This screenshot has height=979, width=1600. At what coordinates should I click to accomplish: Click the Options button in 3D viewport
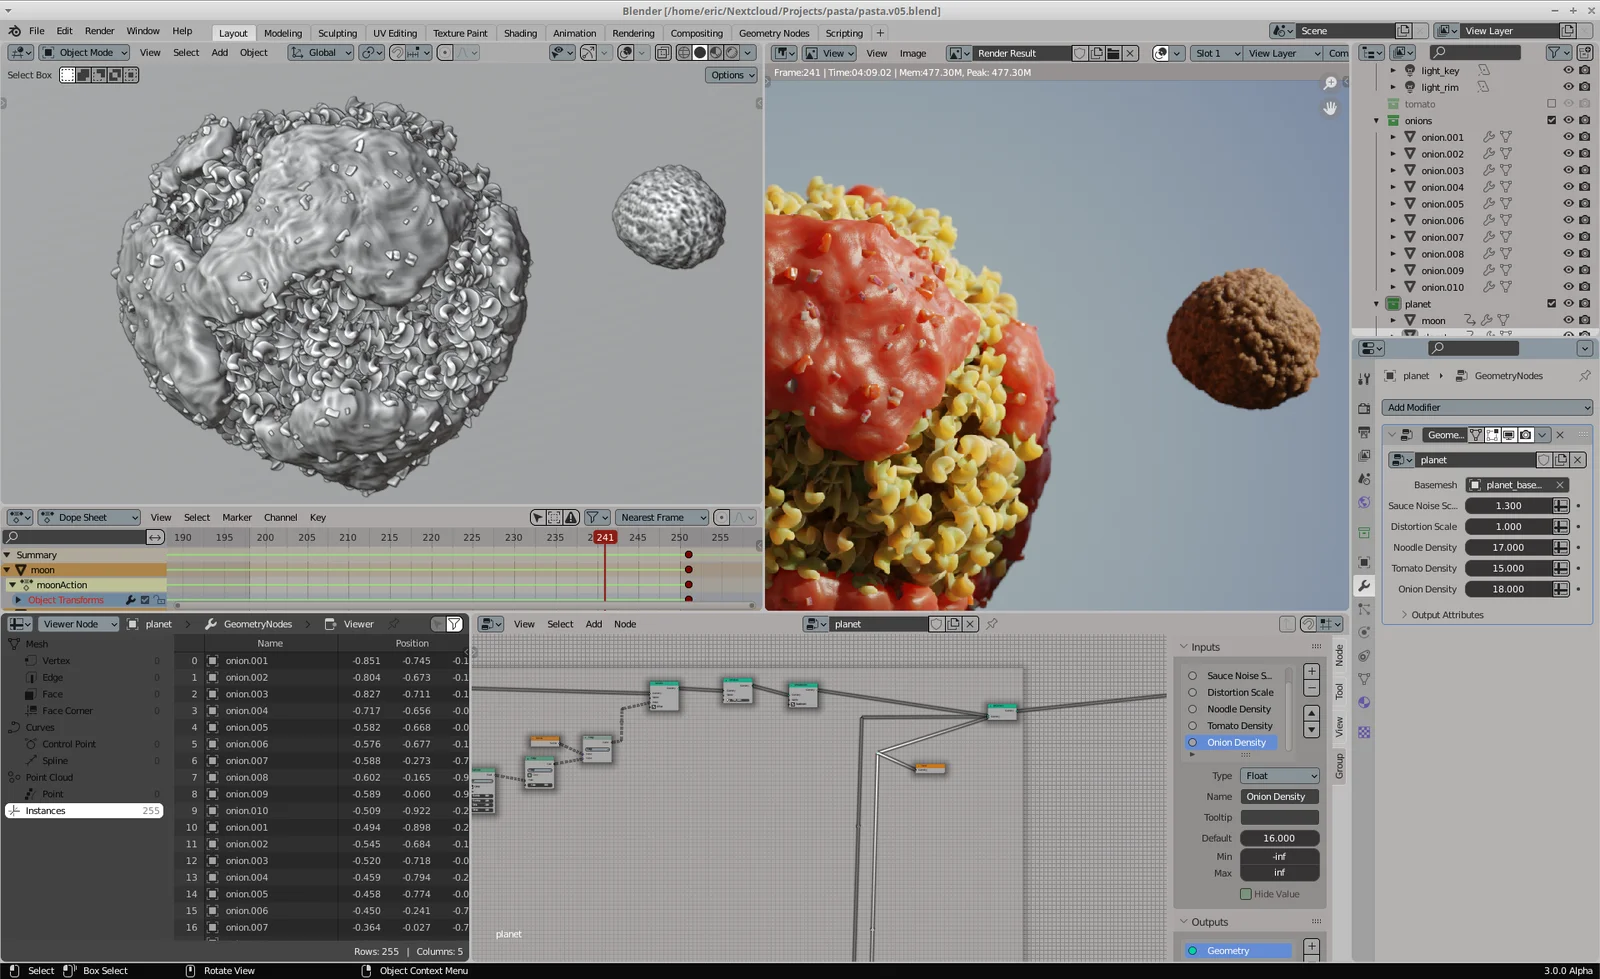point(732,75)
